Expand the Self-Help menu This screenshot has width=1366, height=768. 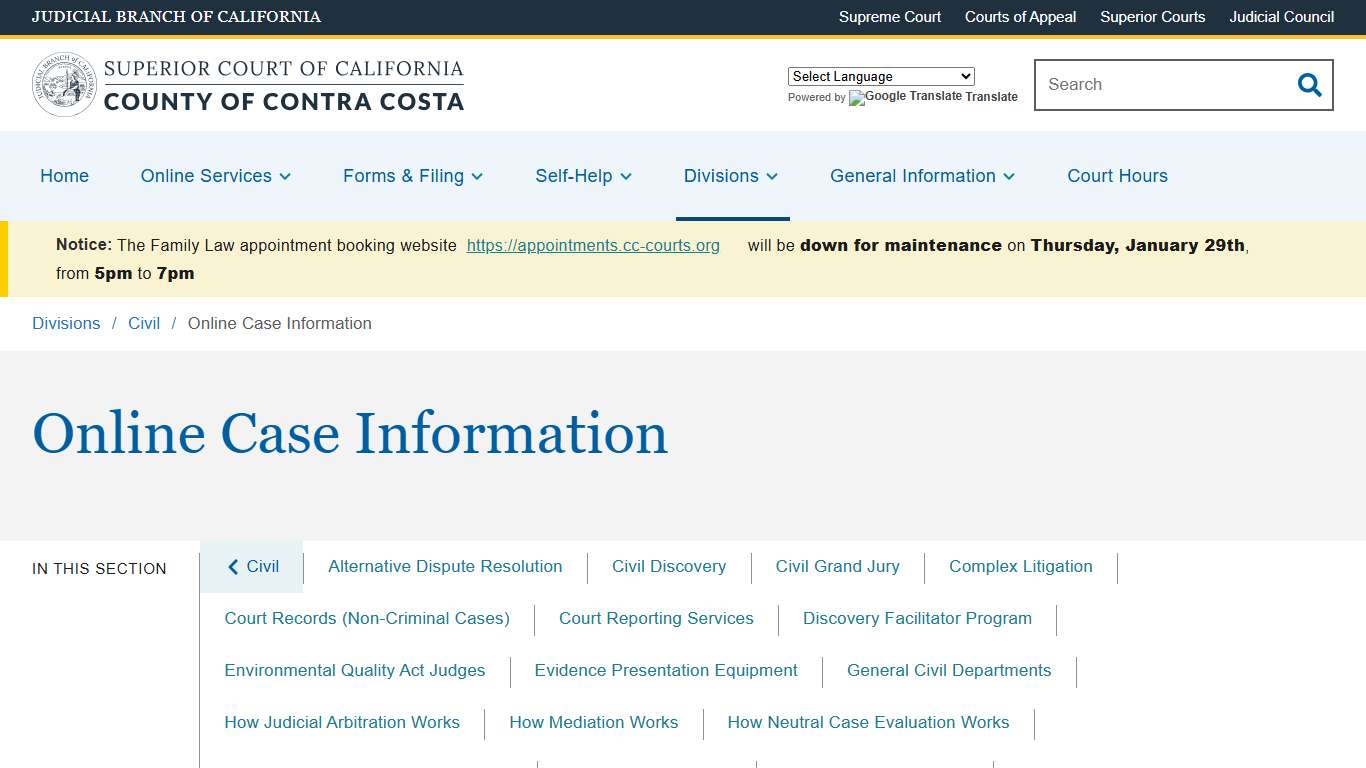(x=582, y=176)
